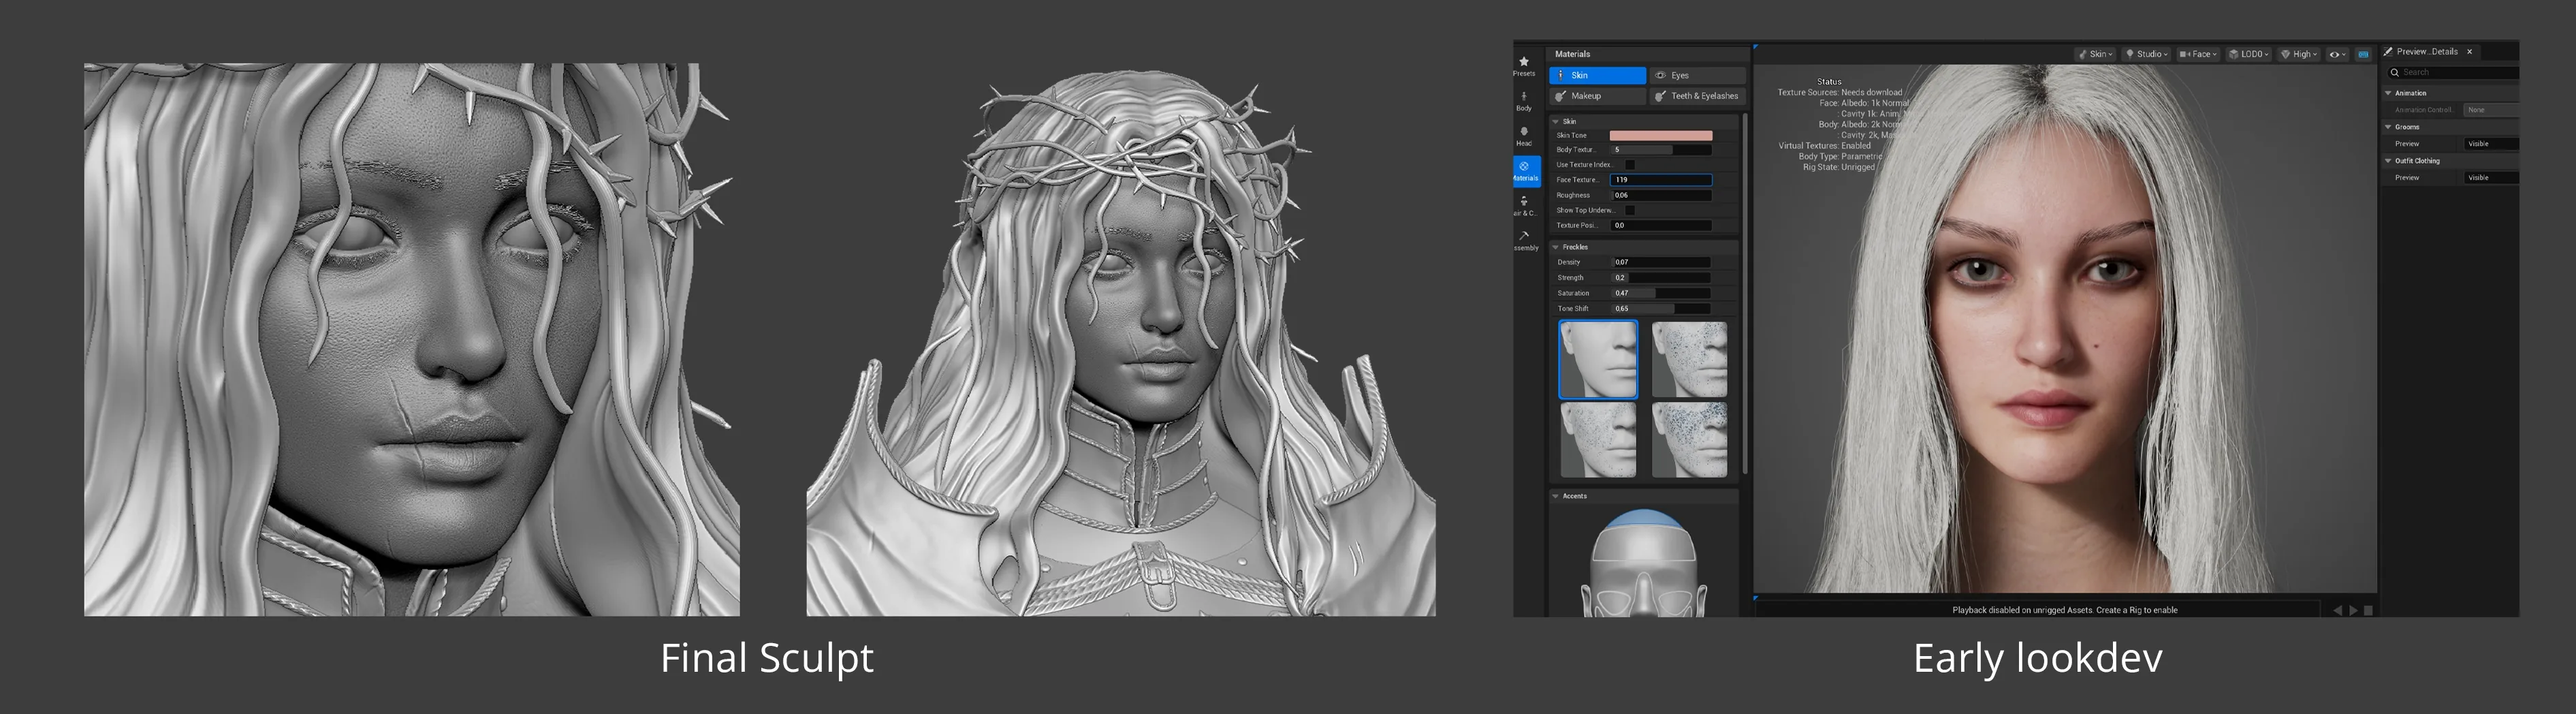Open the LOD0 level dropdown
Screen dimensions: 2576x714
coord(2250,54)
